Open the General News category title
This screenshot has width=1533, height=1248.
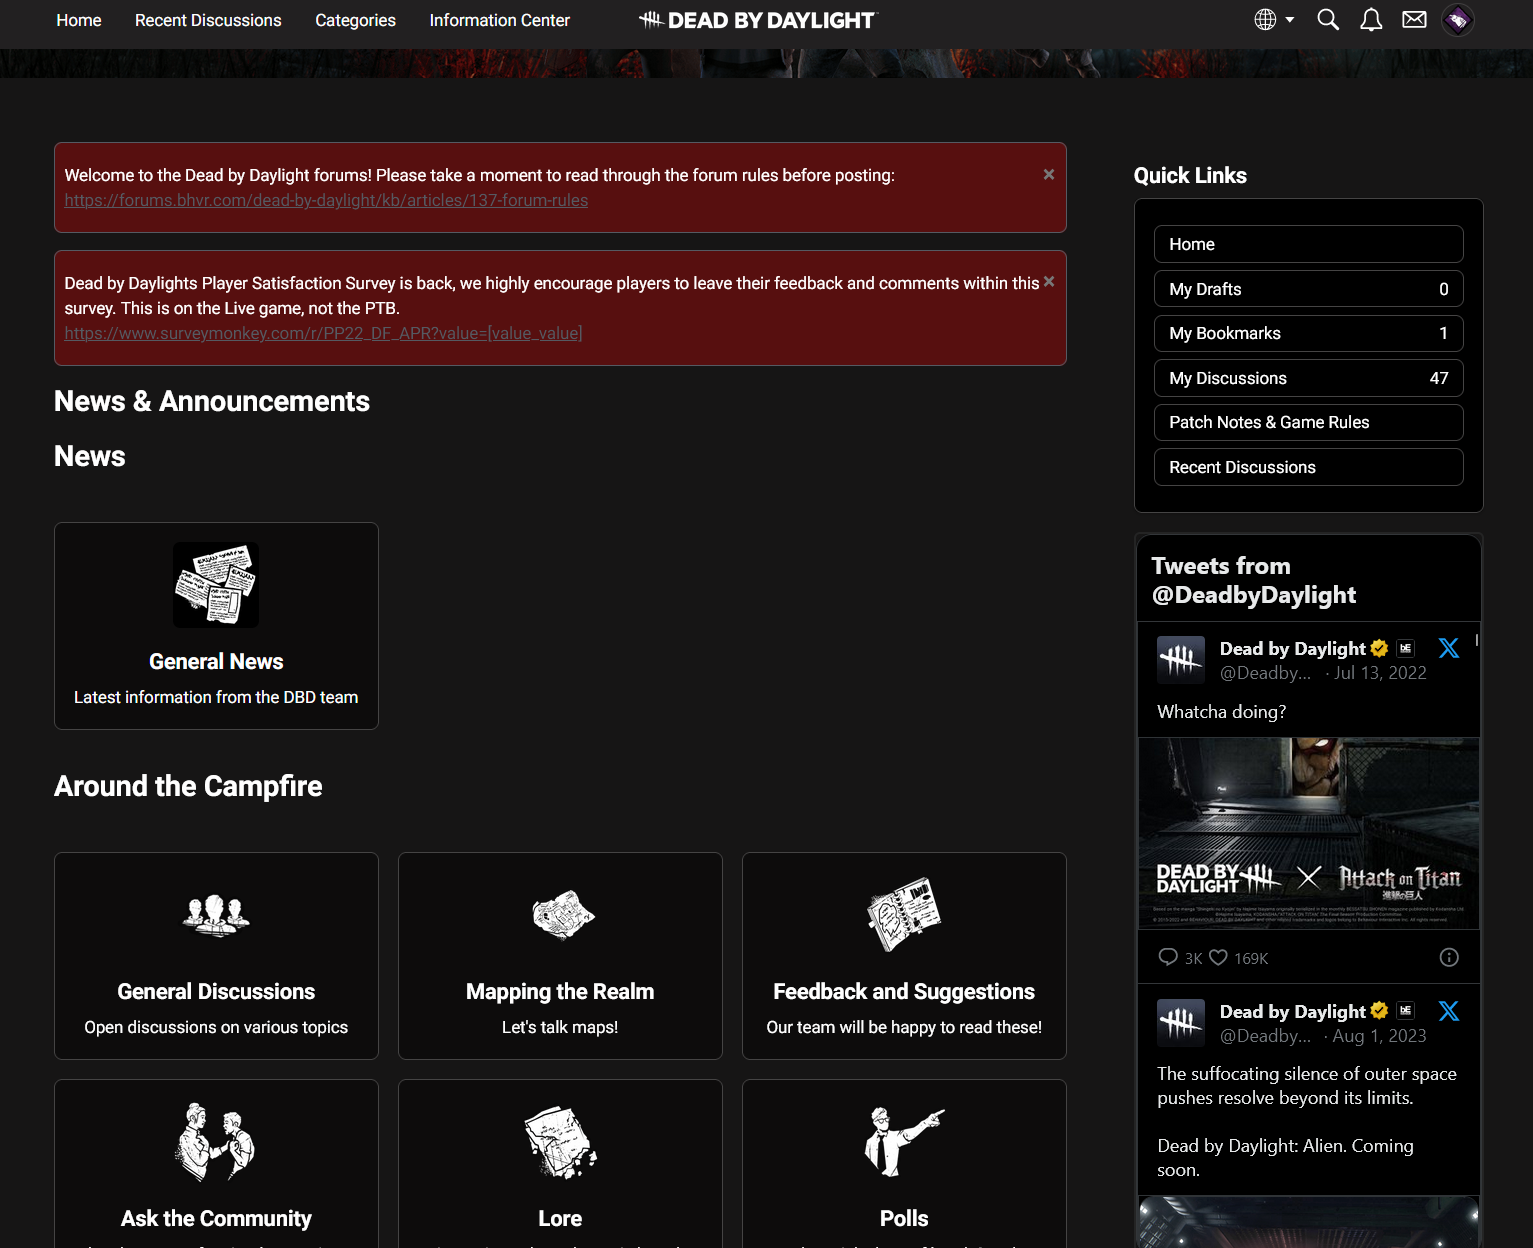pyautogui.click(x=216, y=661)
